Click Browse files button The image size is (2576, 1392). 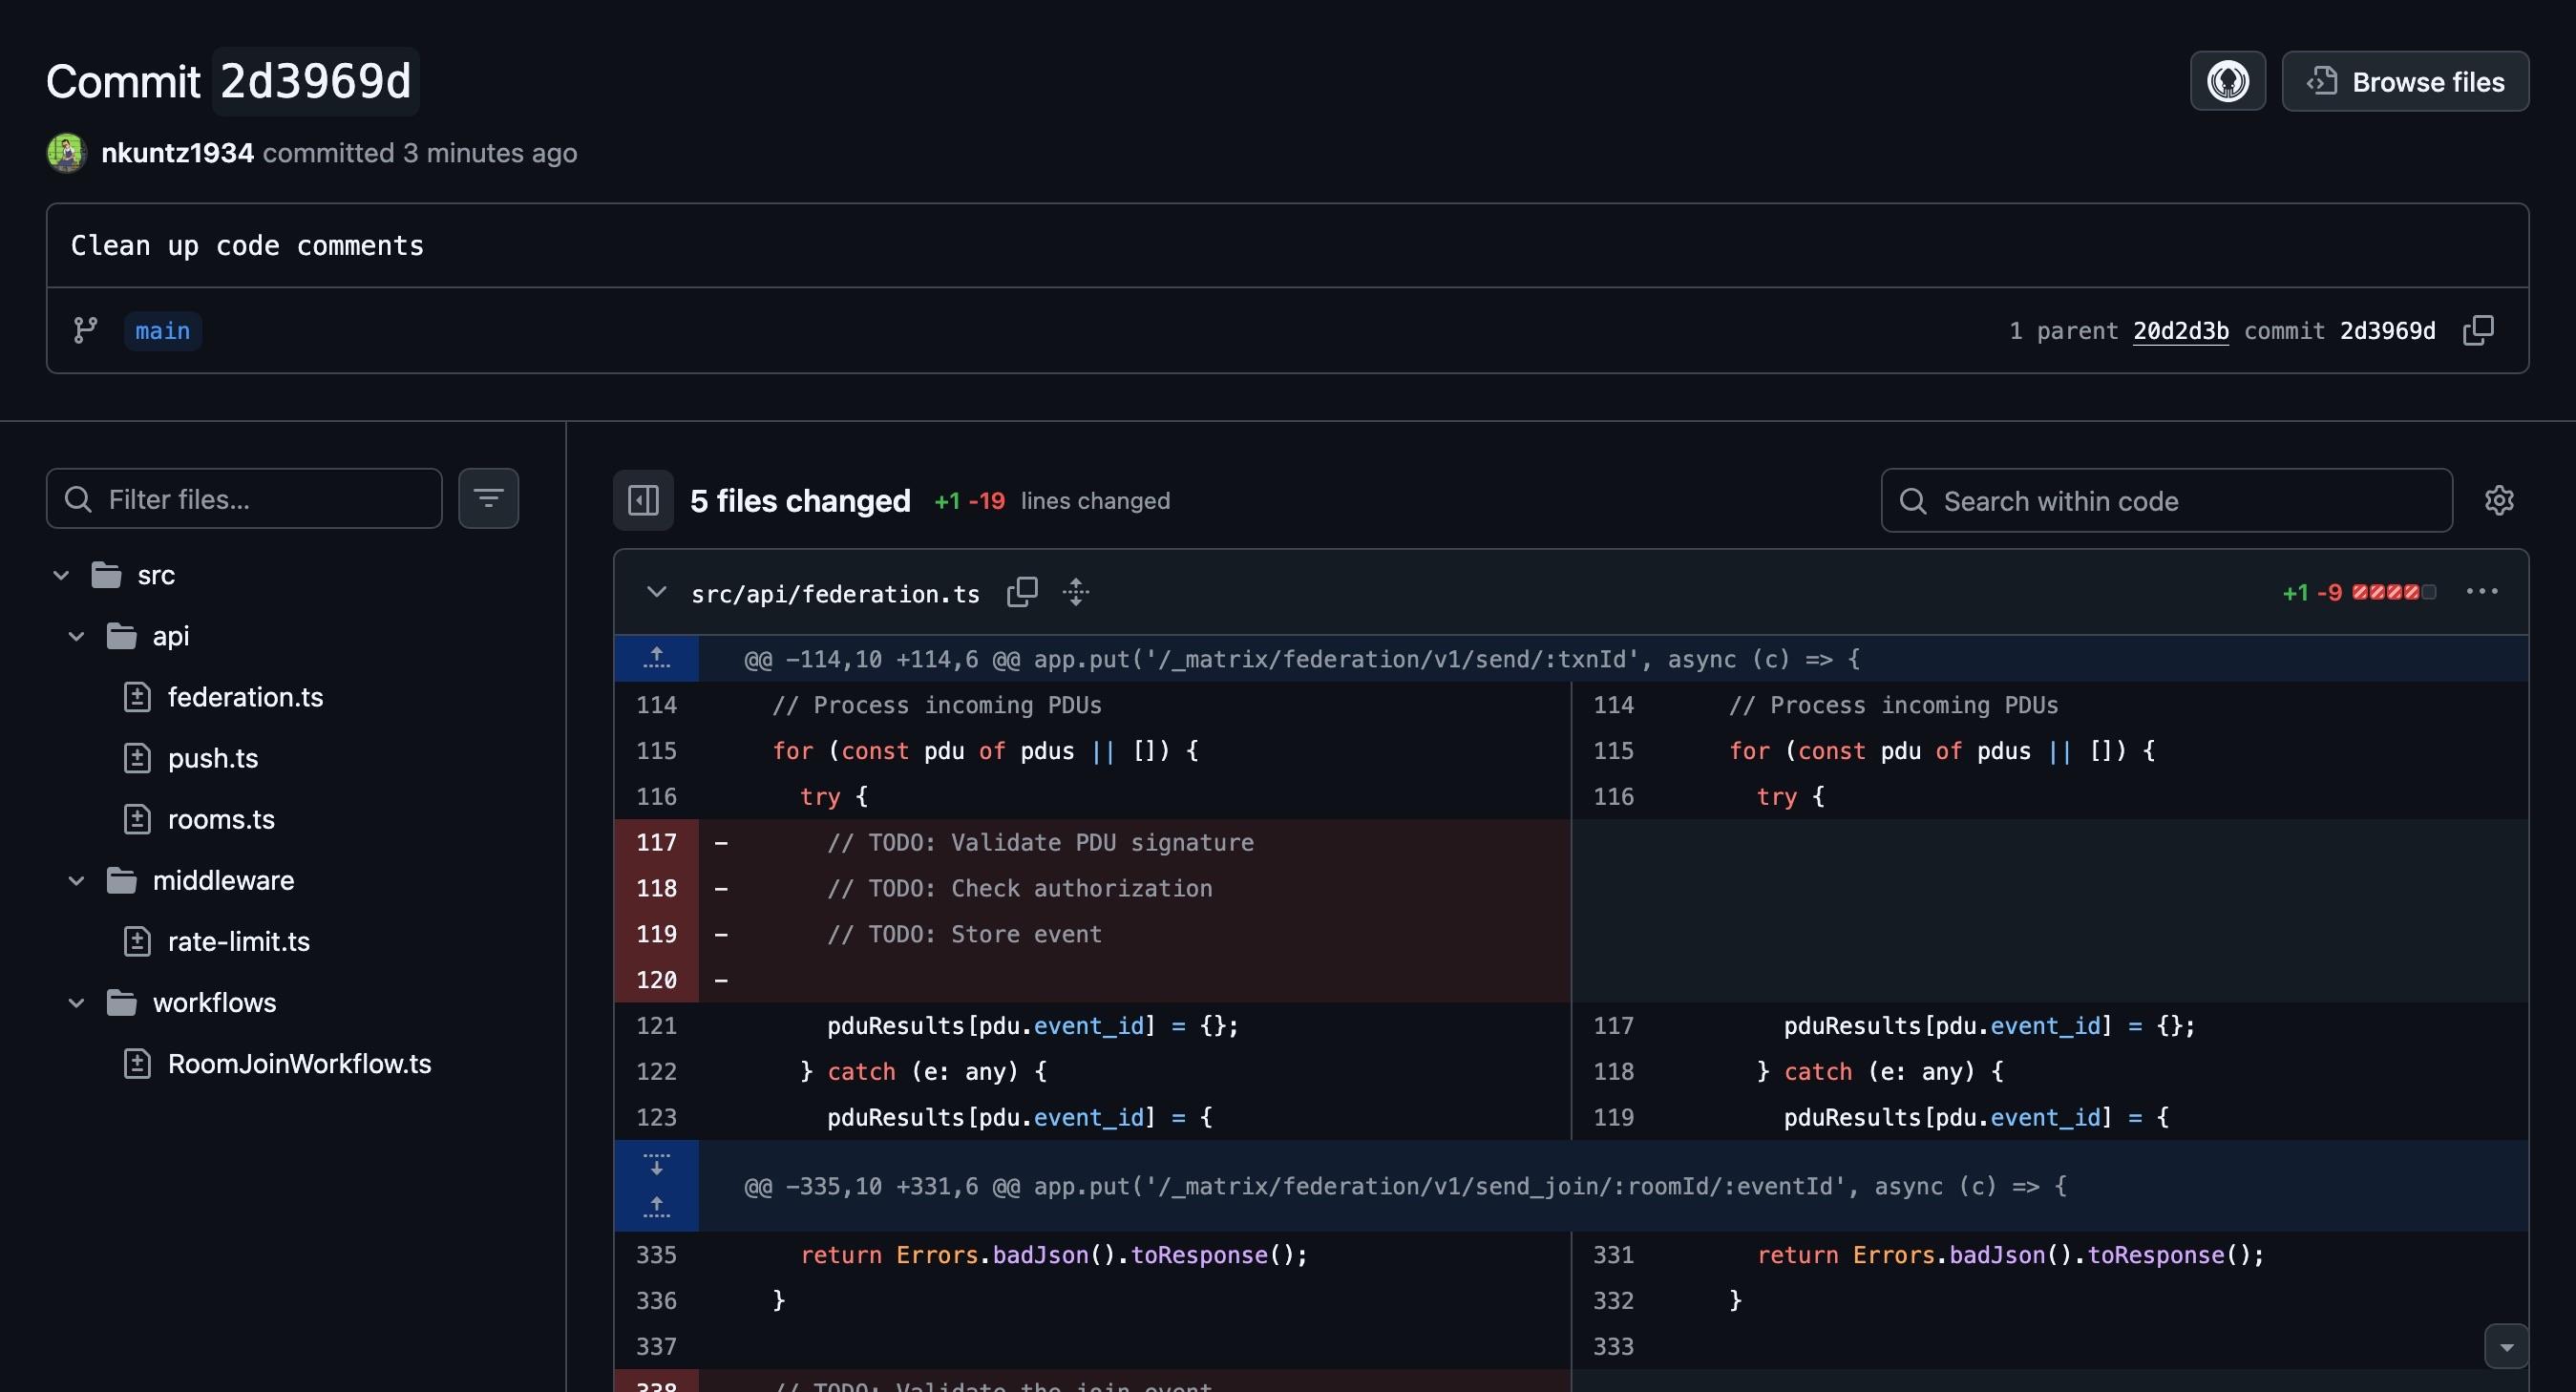click(x=2405, y=81)
